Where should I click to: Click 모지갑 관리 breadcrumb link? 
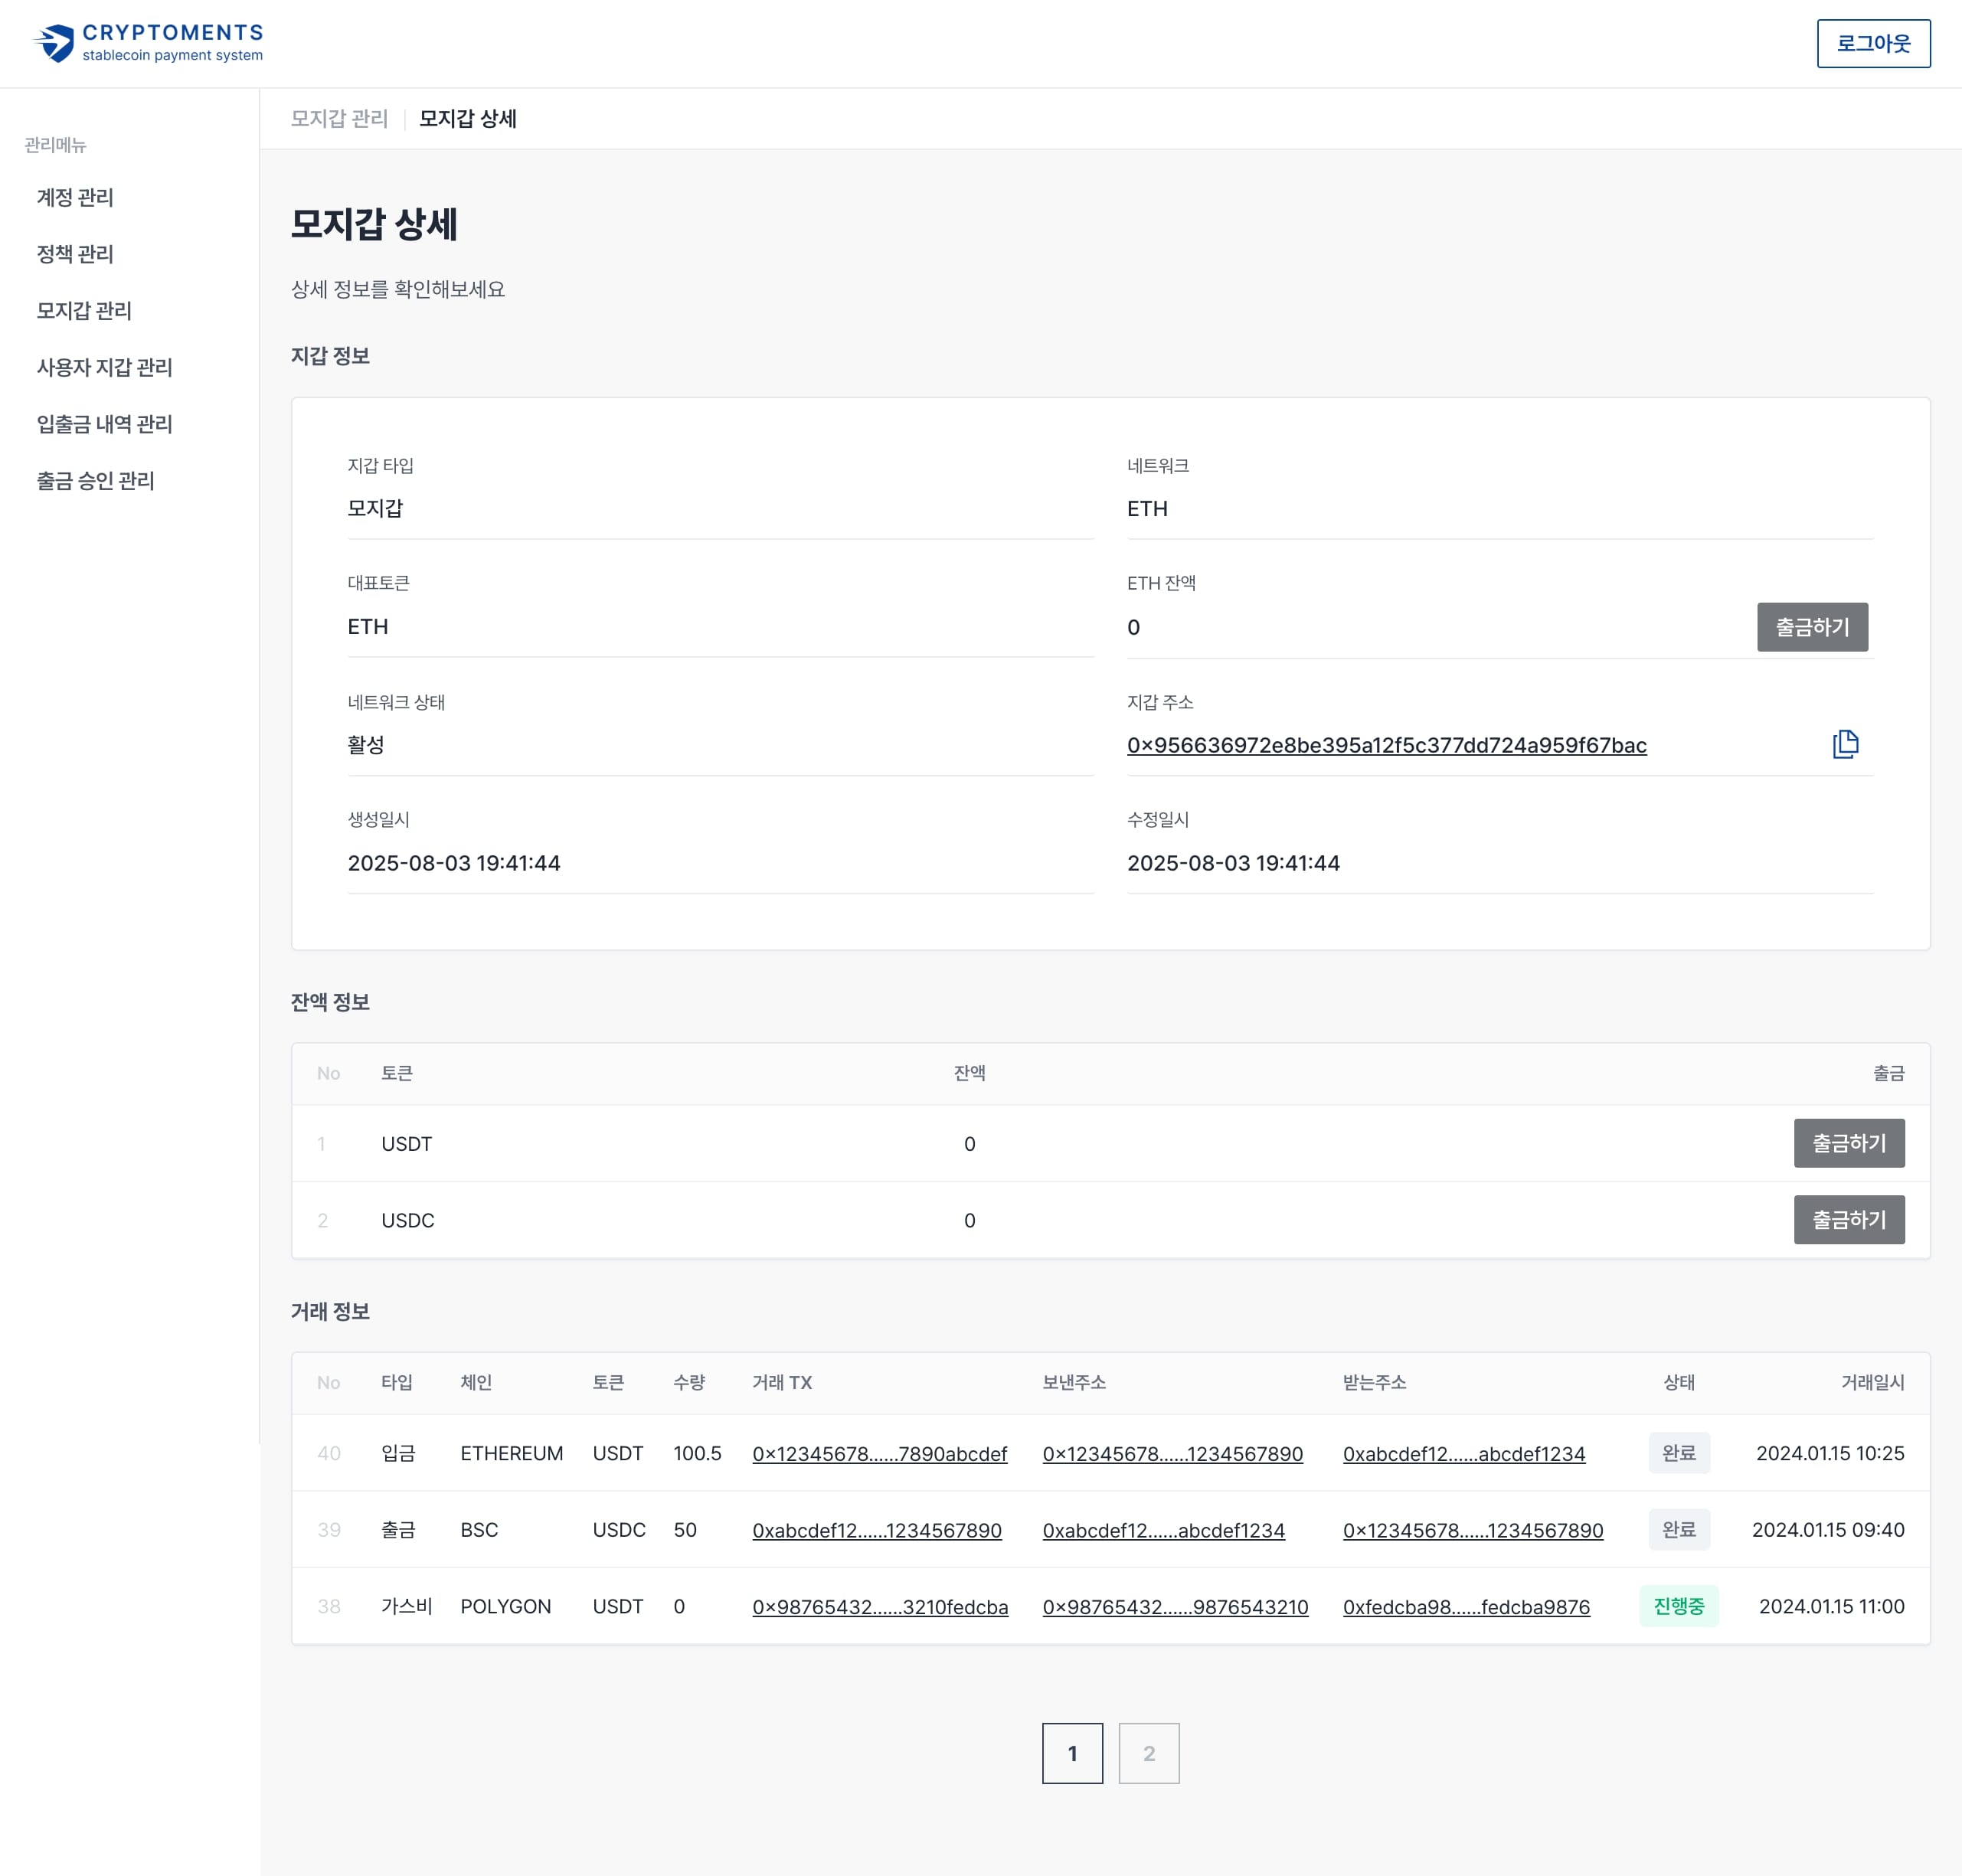(x=339, y=119)
